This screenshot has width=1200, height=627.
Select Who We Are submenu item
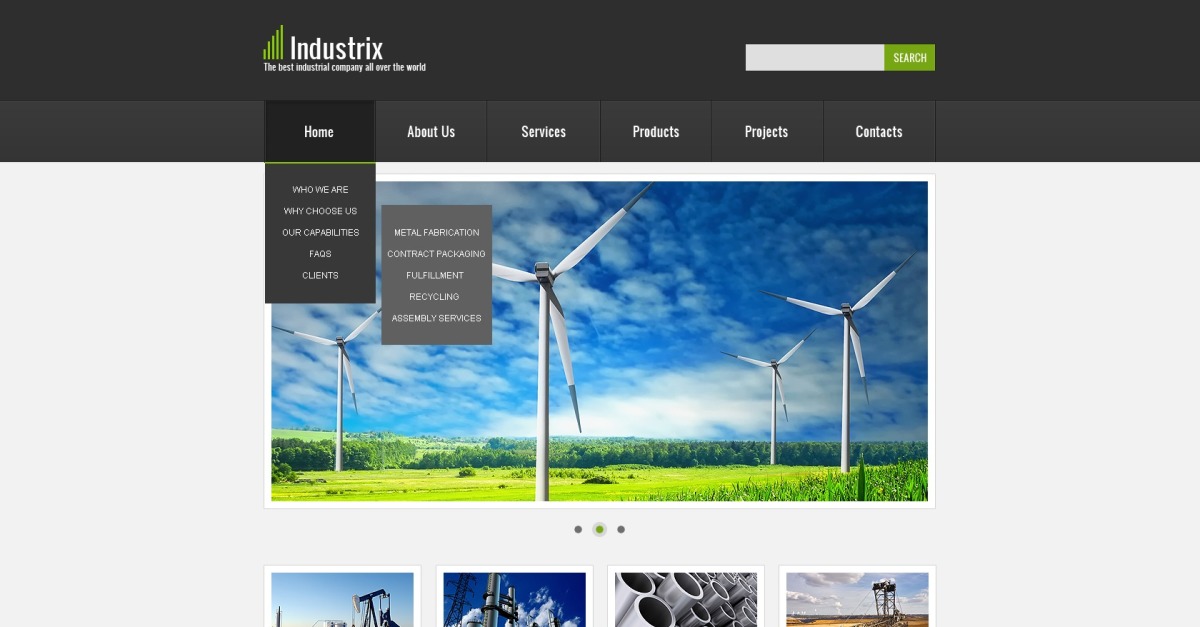(320, 190)
